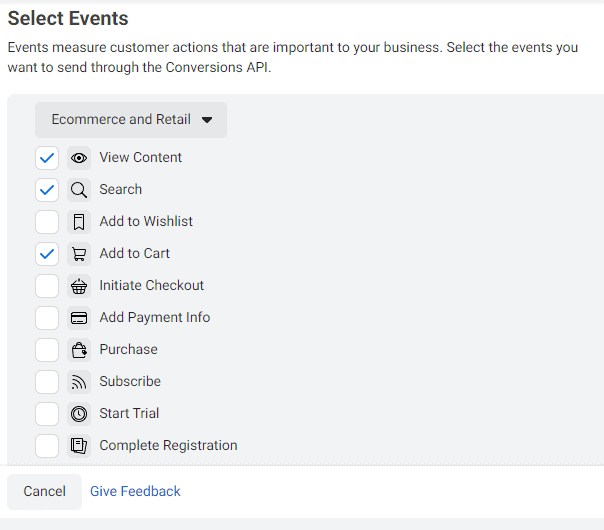Enable the Initiate Checkout checkbox
The width and height of the screenshot is (604, 530).
click(47, 286)
